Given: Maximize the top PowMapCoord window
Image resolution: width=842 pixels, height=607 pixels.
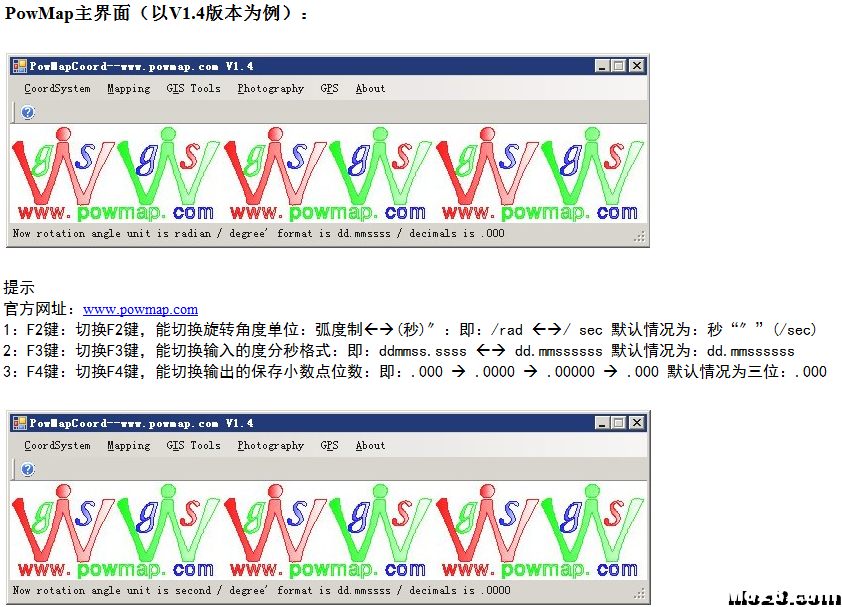Looking at the screenshot, I should click(x=619, y=66).
